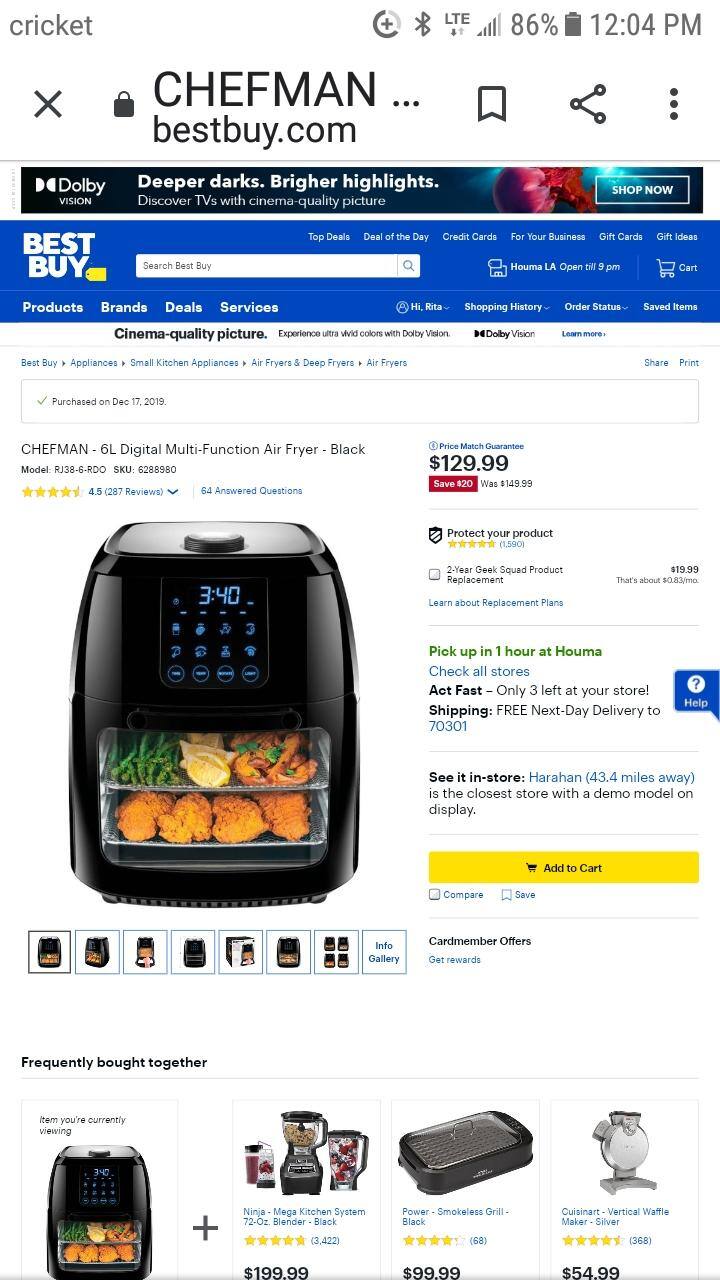Click the search magnifier icon
720x1280 pixels.
click(x=408, y=266)
